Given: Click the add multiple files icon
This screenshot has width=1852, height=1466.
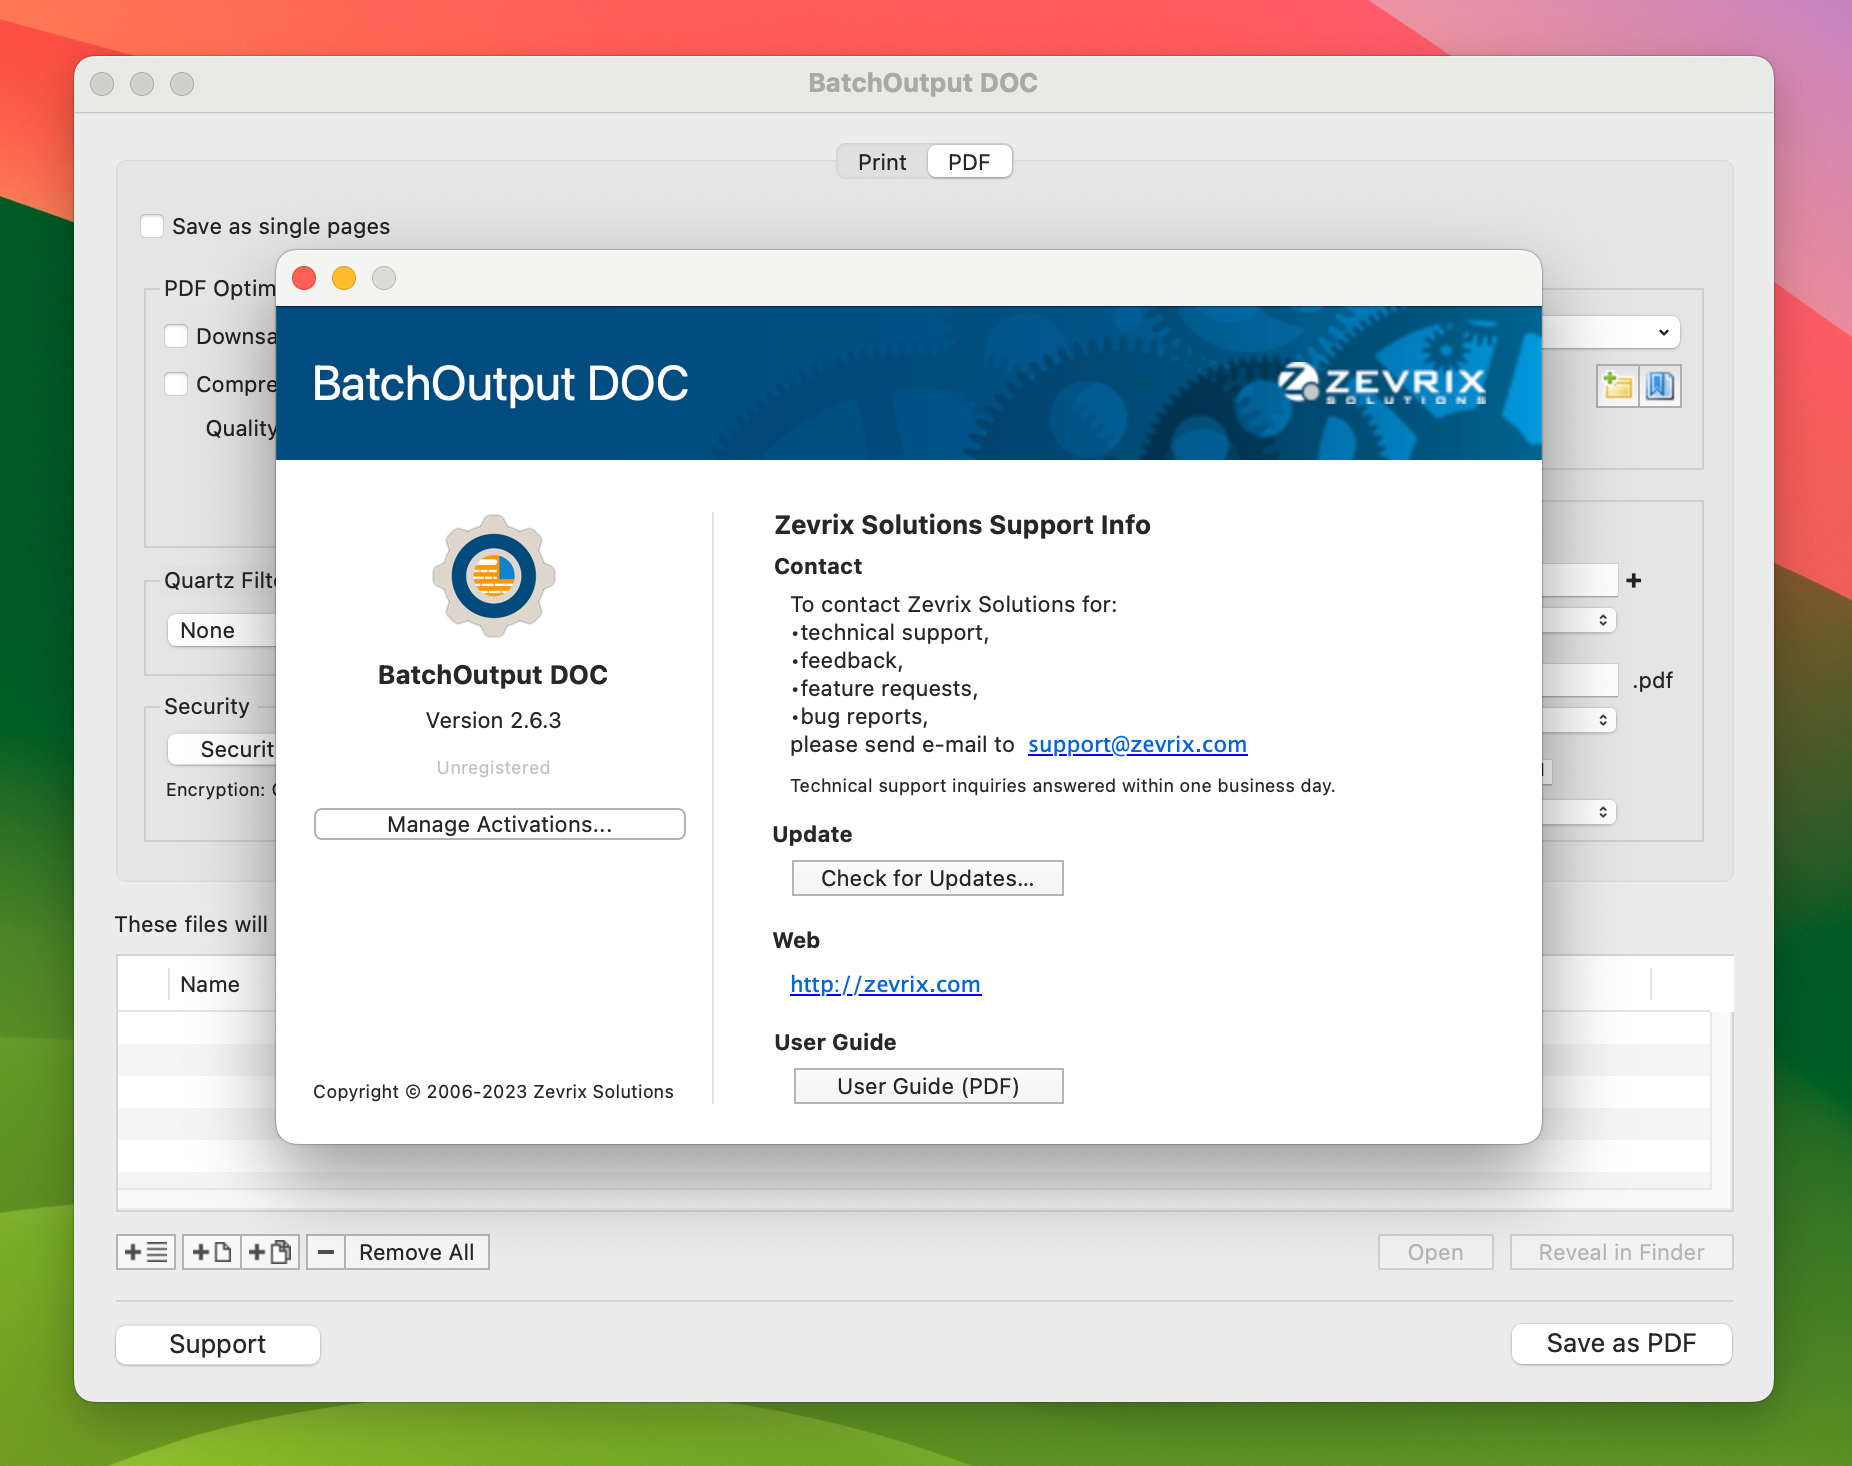Looking at the screenshot, I should click(x=268, y=1252).
